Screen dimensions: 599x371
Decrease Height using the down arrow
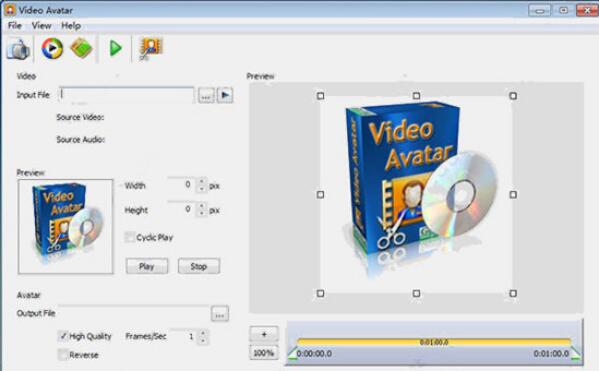pyautogui.click(x=201, y=213)
